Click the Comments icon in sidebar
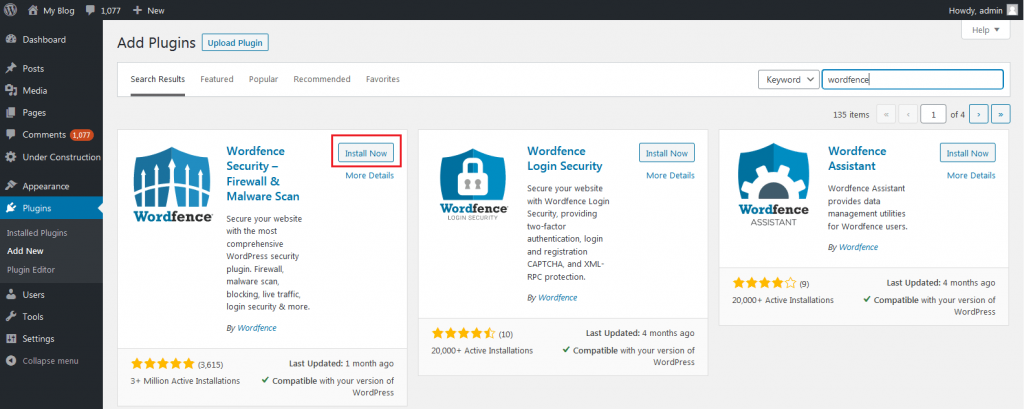This screenshot has width=1024, height=409. 10,135
